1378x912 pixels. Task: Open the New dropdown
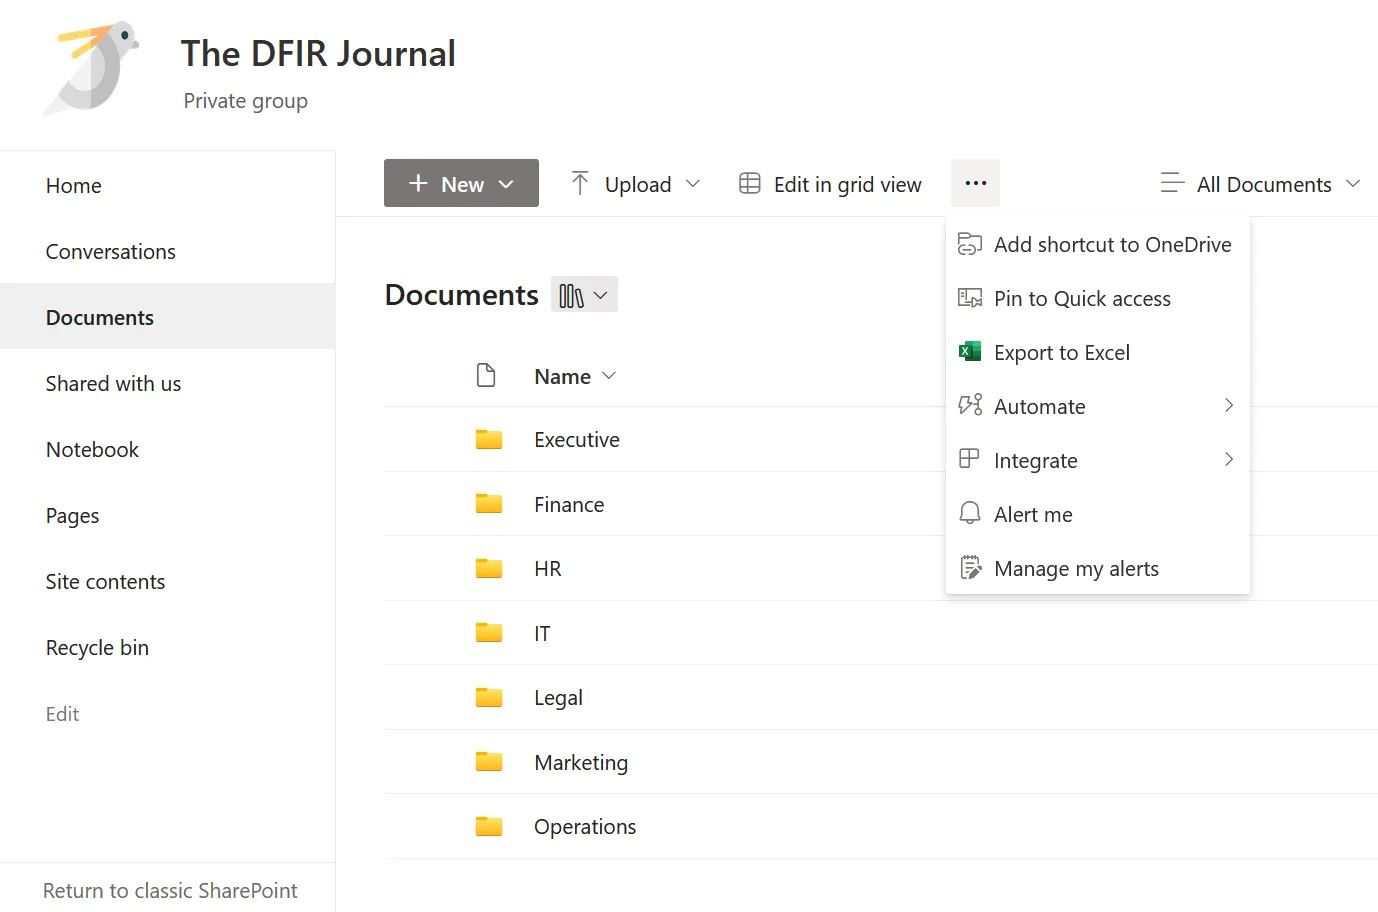point(461,183)
